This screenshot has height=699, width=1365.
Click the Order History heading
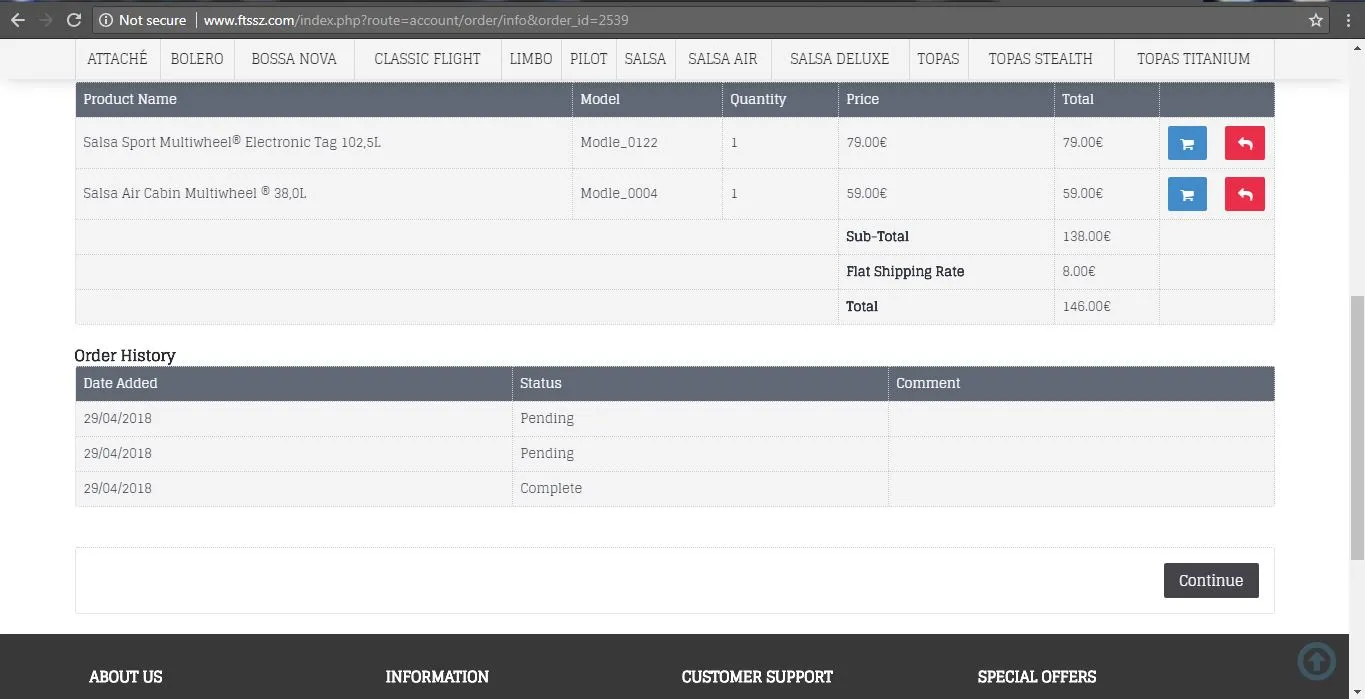125,355
